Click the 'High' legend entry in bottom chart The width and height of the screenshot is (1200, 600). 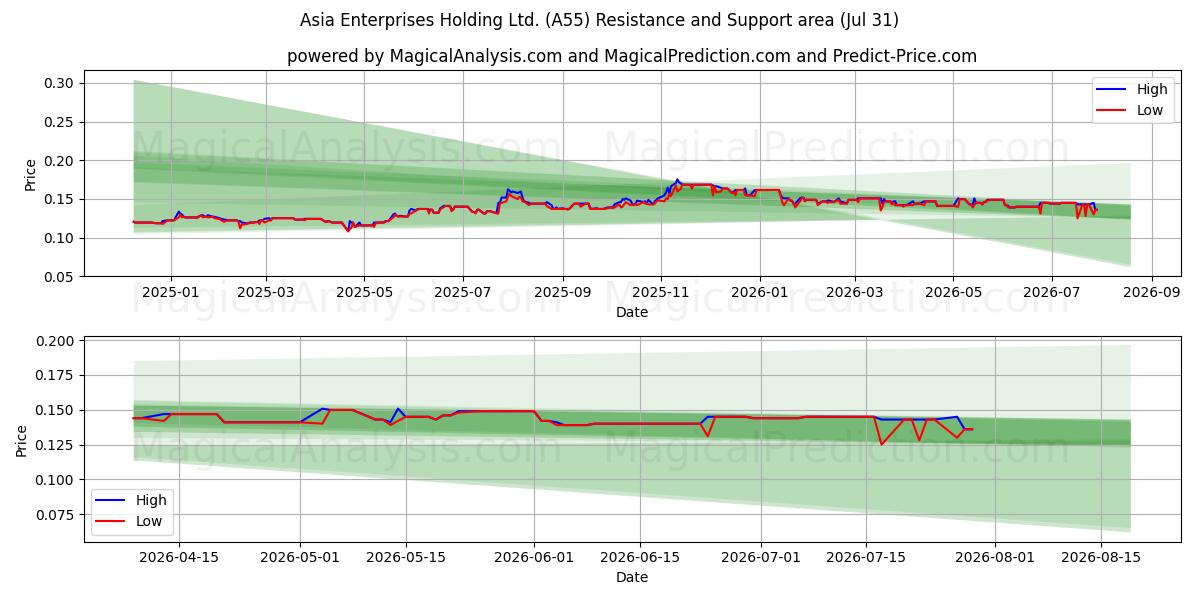(152, 500)
